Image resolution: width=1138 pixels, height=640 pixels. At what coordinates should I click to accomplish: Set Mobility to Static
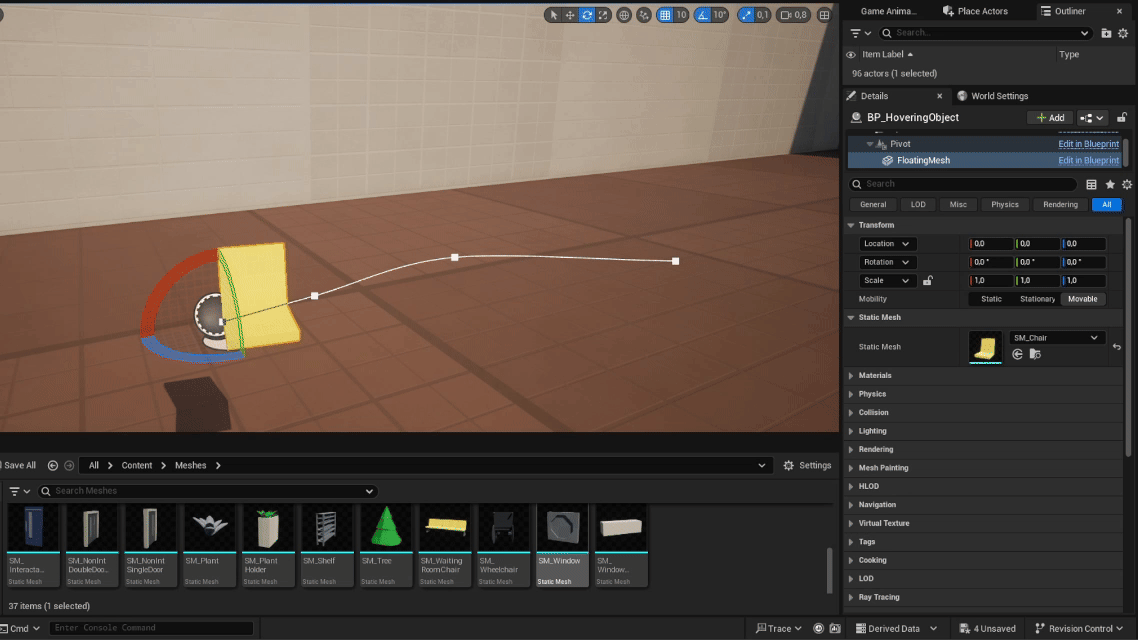tap(991, 299)
